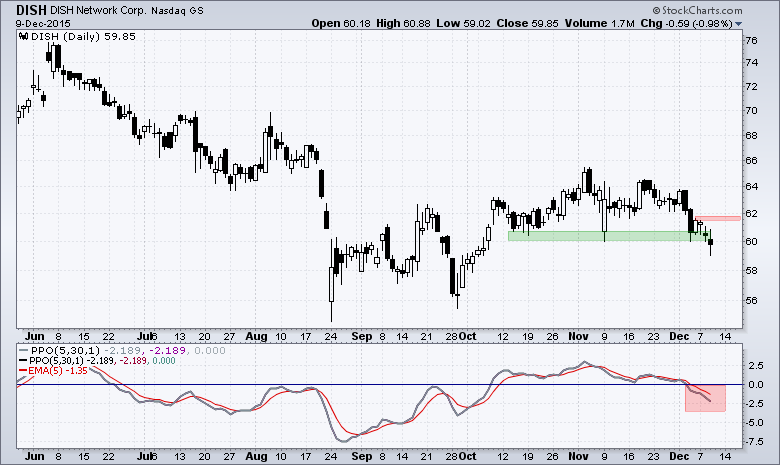
Task: Click the 56 price axis label
Action: [752, 301]
